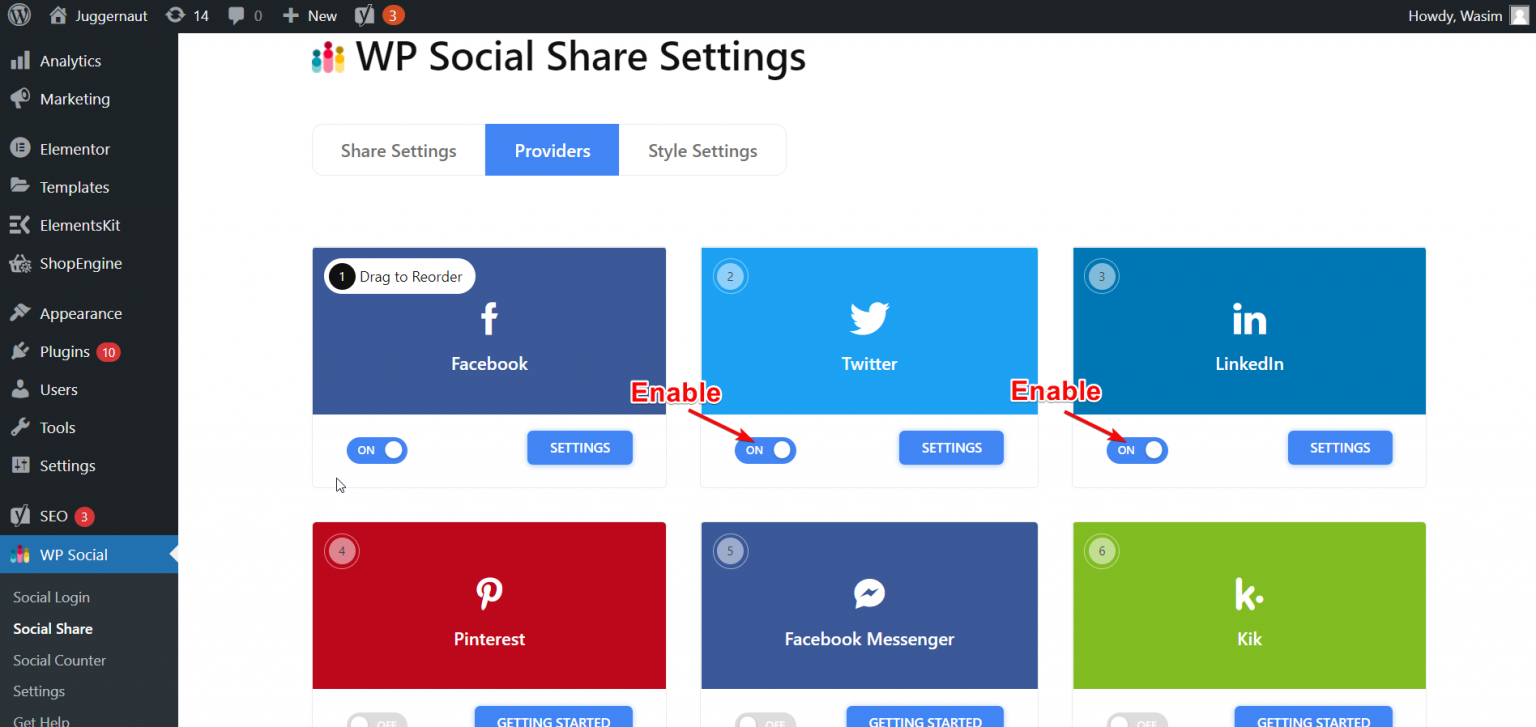1536x727 pixels.
Task: Click Getting Started under Pinterest
Action: pos(553,719)
